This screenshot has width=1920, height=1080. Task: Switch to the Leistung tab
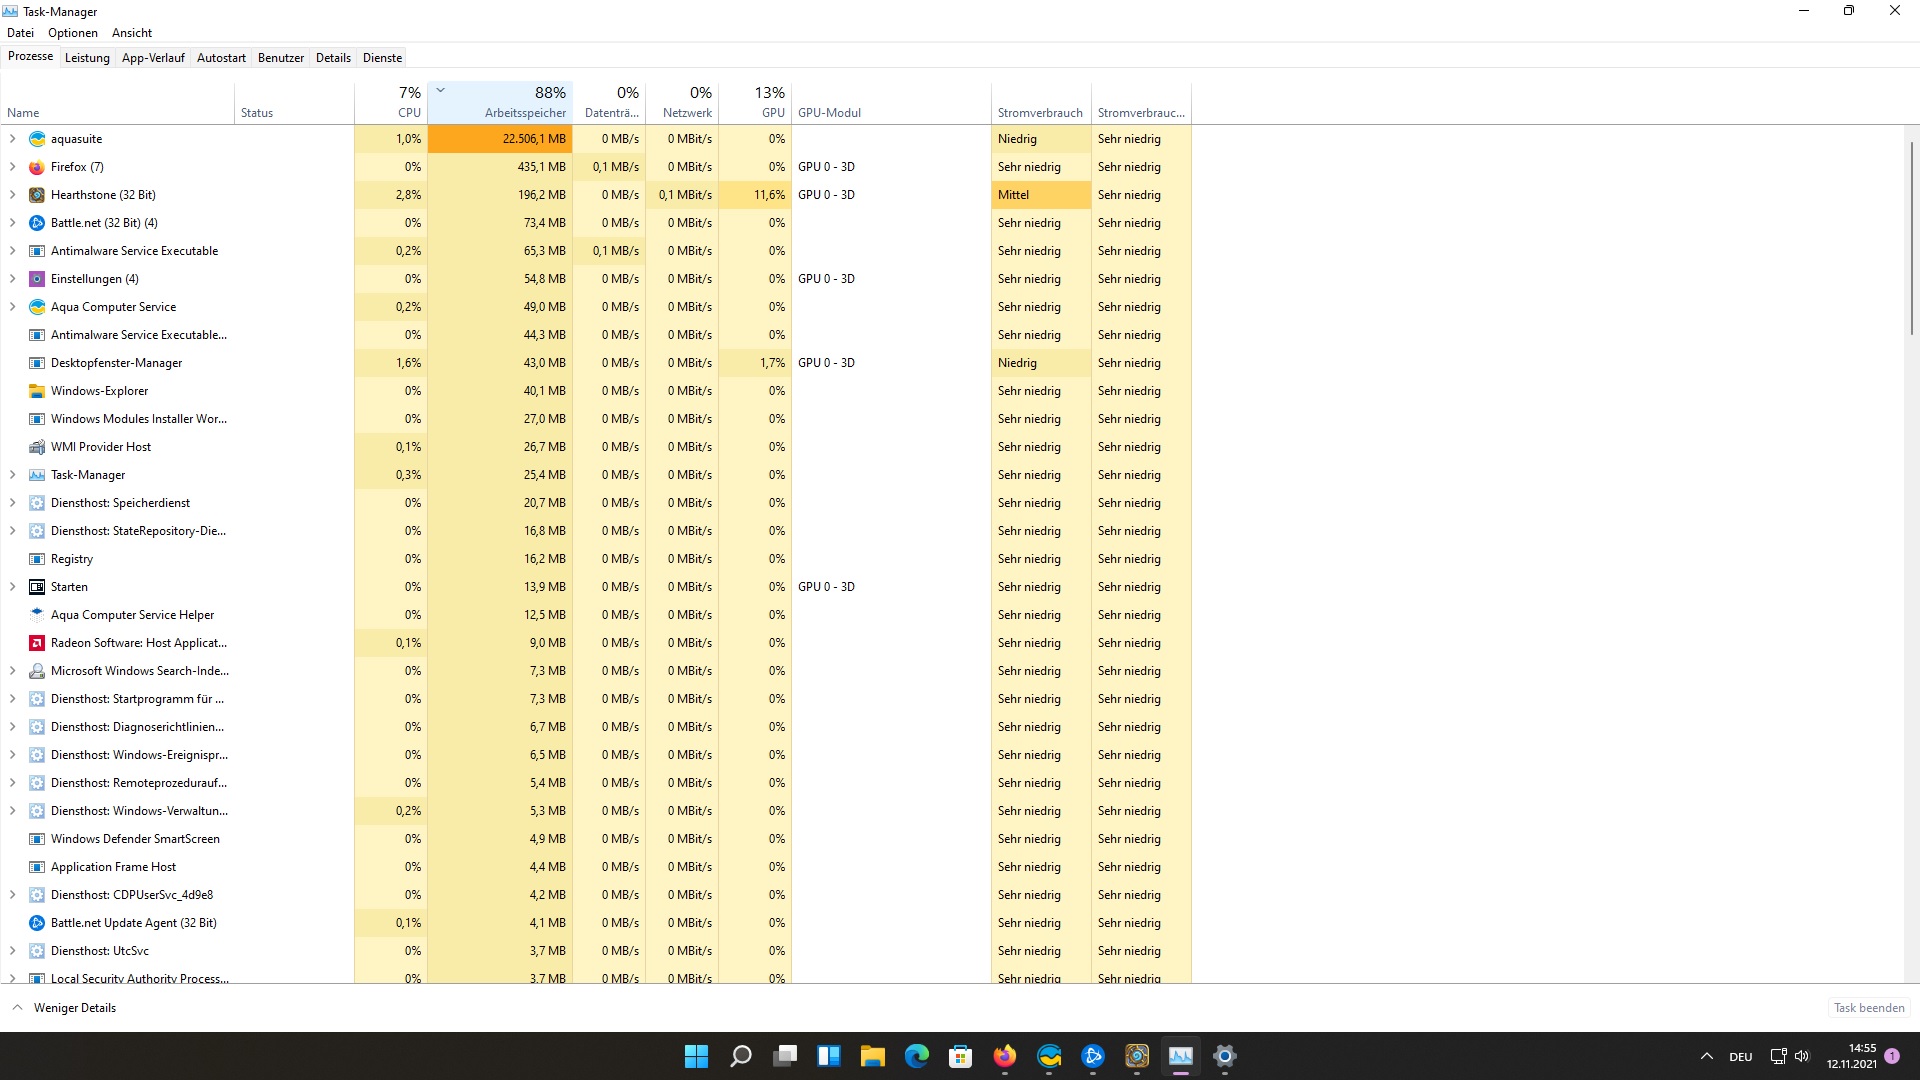click(87, 58)
